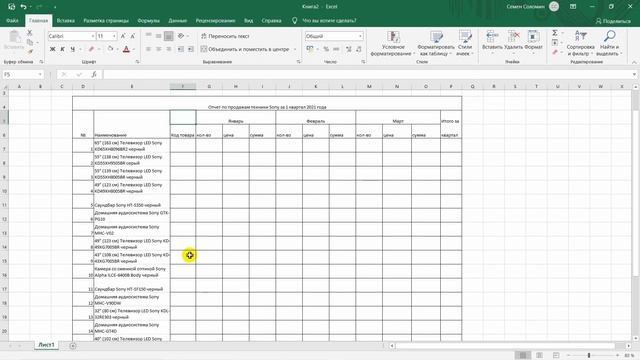Increase decimal places
640x360 pixels.
pos(349,49)
